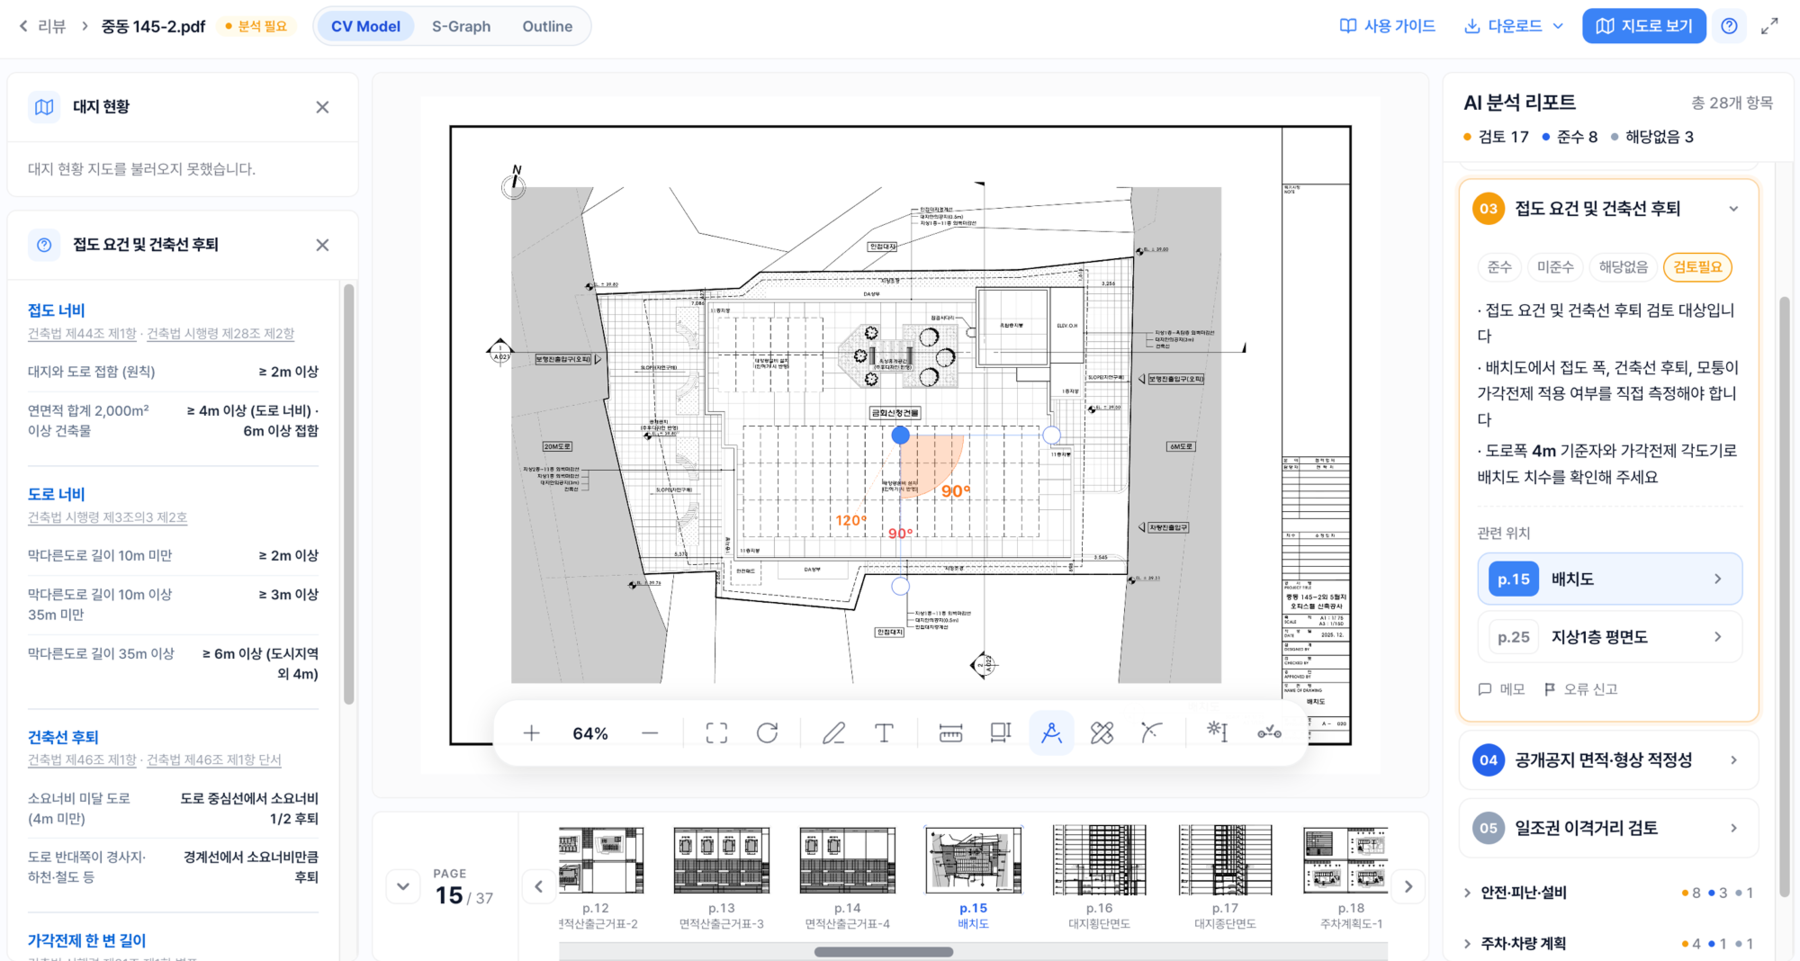Select the 해당없음 status chip
This screenshot has height=961, width=1800.
coord(1622,267)
